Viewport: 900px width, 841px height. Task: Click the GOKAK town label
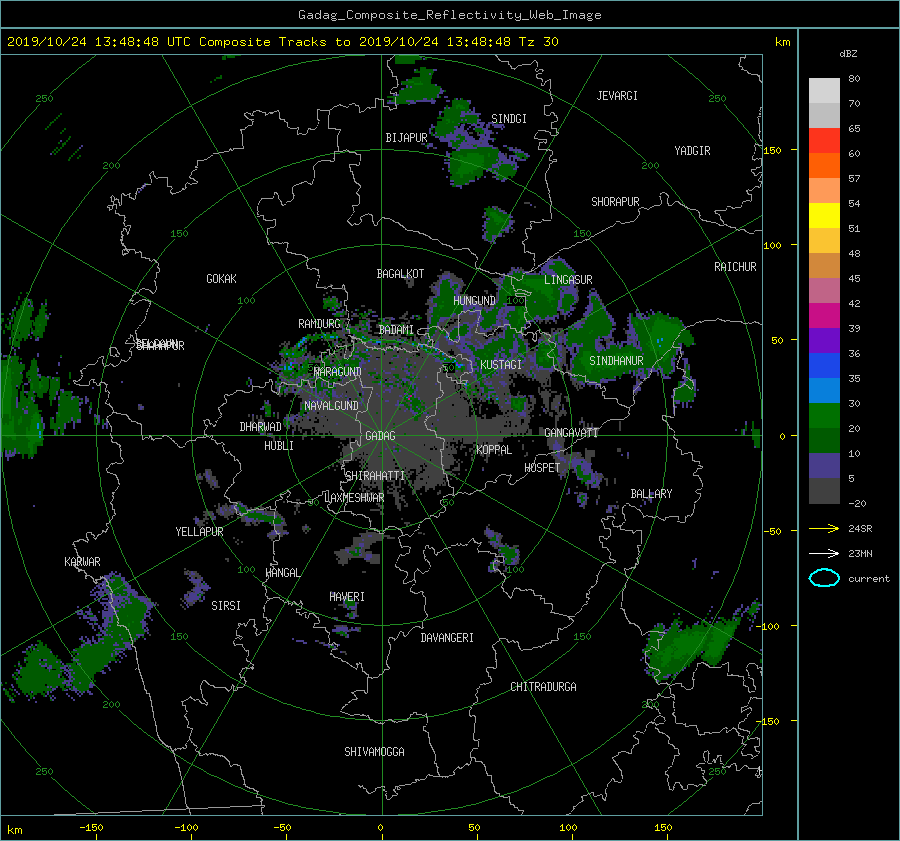221,278
